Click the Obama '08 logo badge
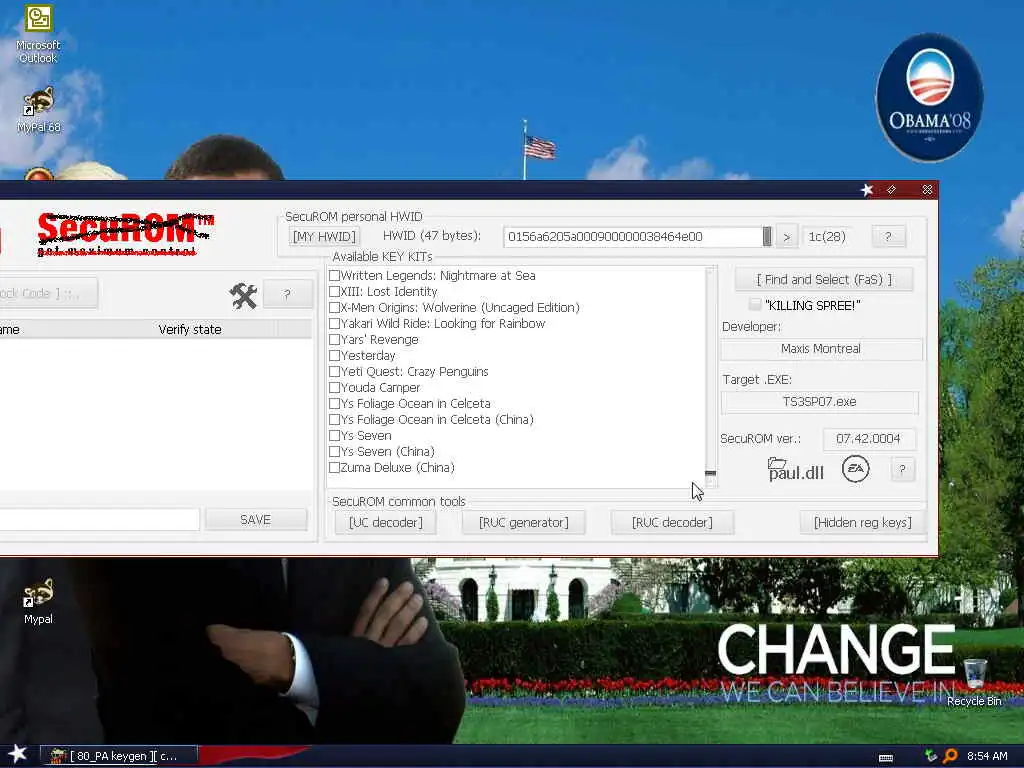This screenshot has height=768, width=1024. pyautogui.click(x=929, y=97)
